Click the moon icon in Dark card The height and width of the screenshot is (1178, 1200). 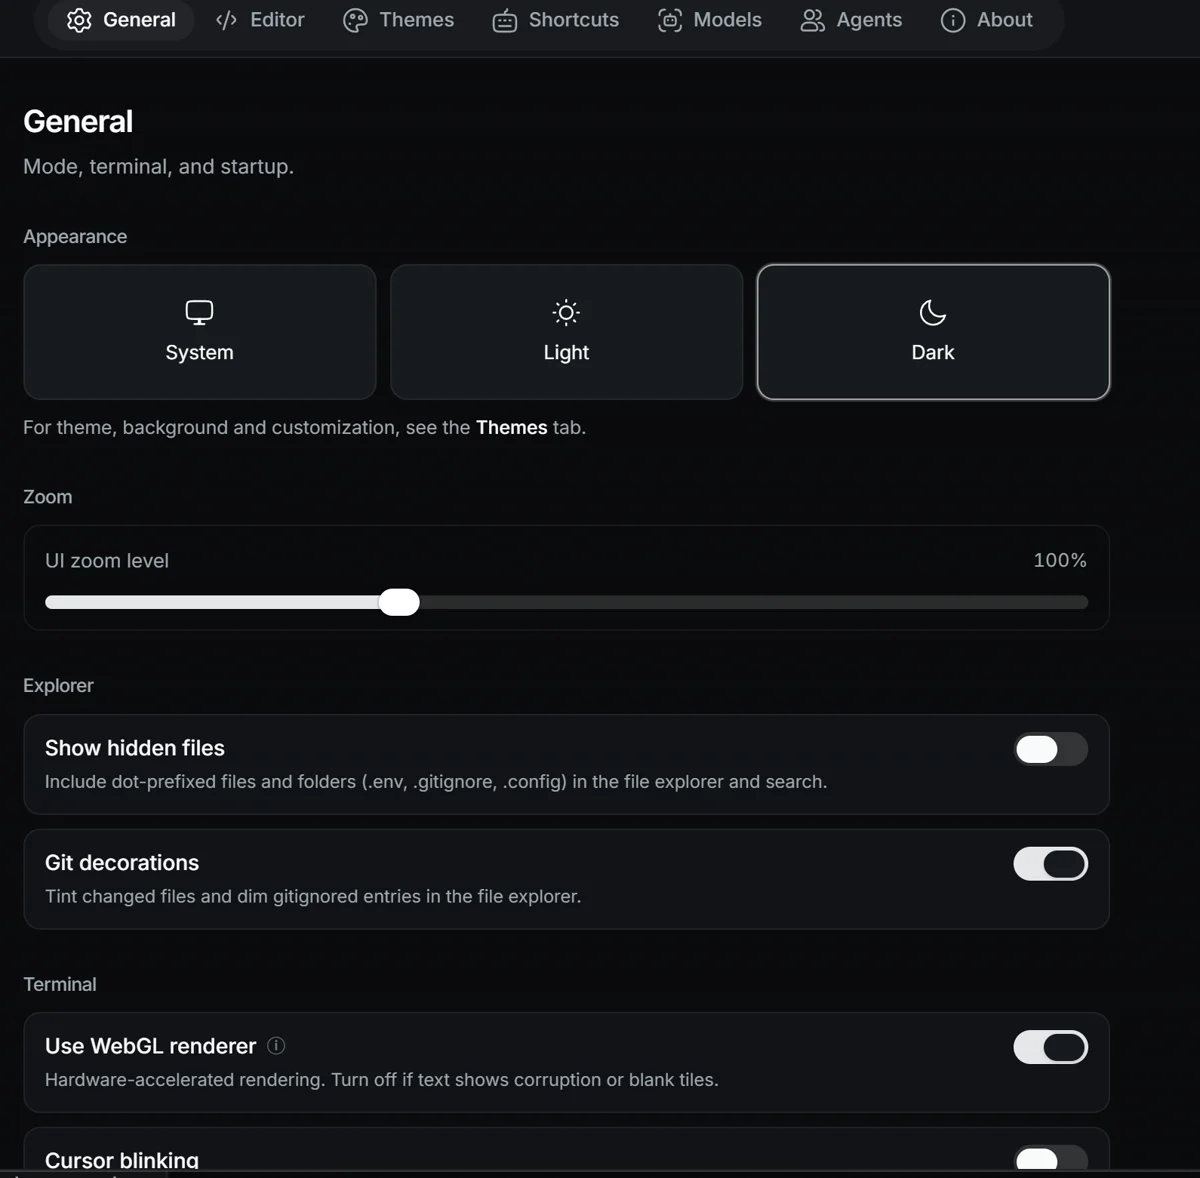[x=933, y=313]
